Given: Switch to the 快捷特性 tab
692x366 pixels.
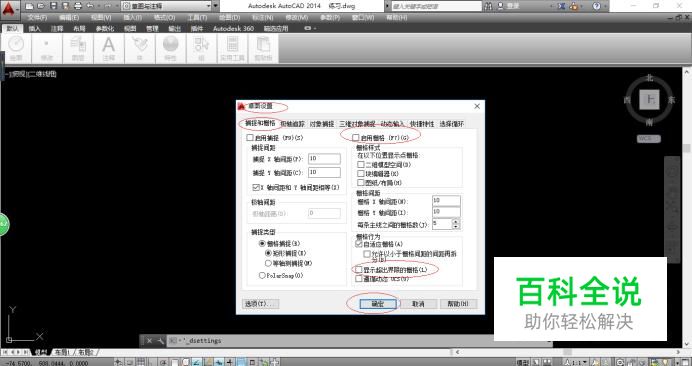Looking at the screenshot, I should coord(422,124).
